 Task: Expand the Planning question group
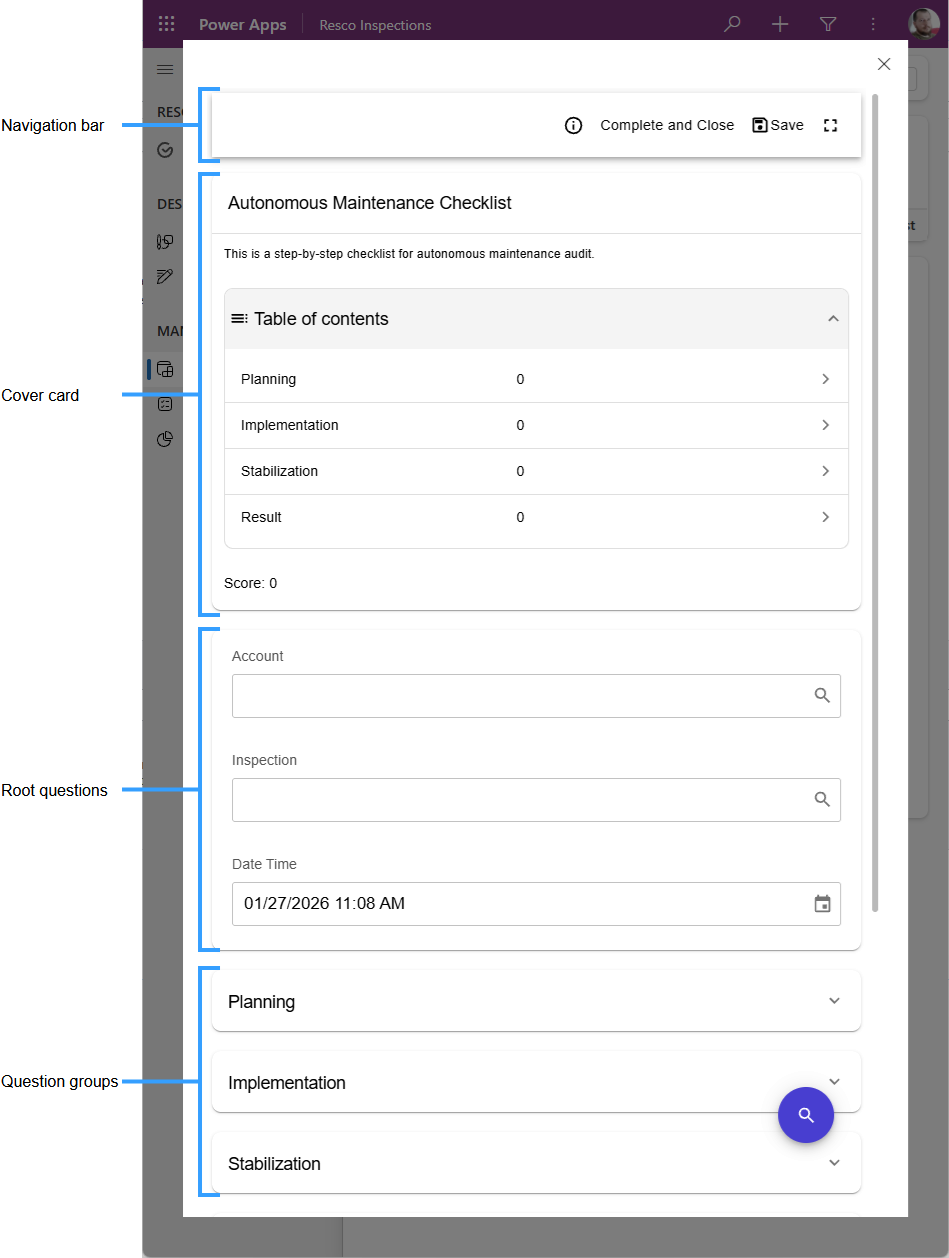coord(834,1001)
